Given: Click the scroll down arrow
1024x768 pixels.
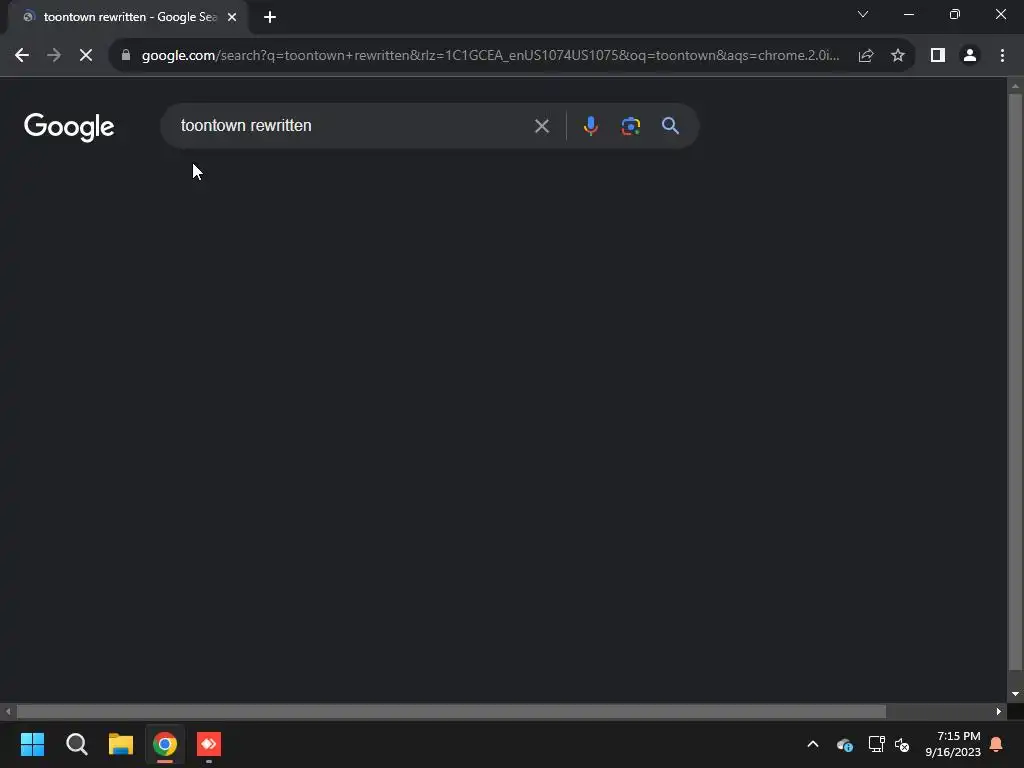Looking at the screenshot, I should (1015, 694).
